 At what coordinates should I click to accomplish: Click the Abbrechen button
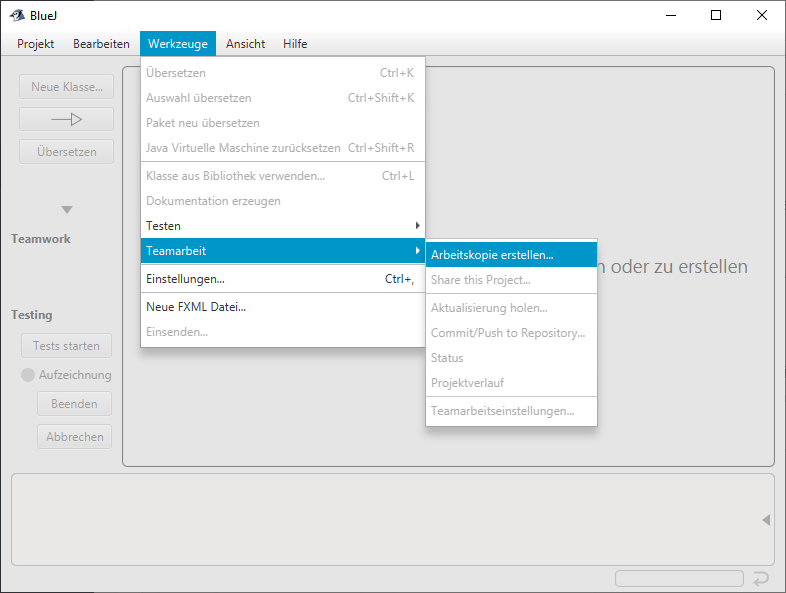(74, 437)
